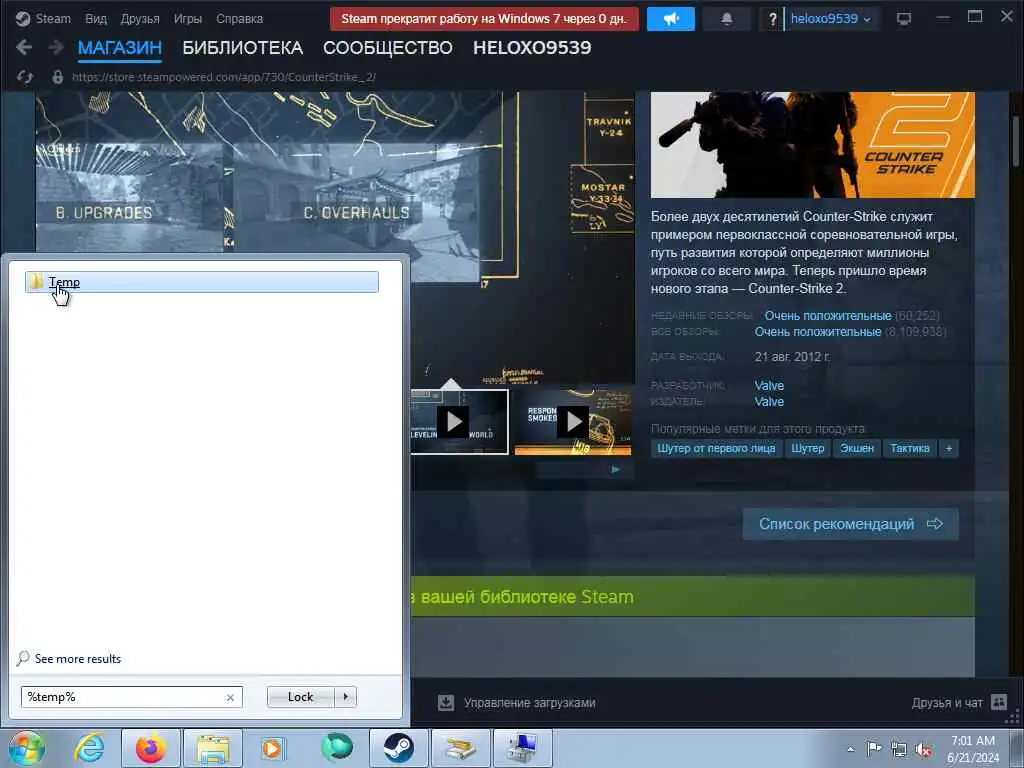Open all reviews Очень положительные link
The width and height of the screenshot is (1024, 768).
coord(818,332)
